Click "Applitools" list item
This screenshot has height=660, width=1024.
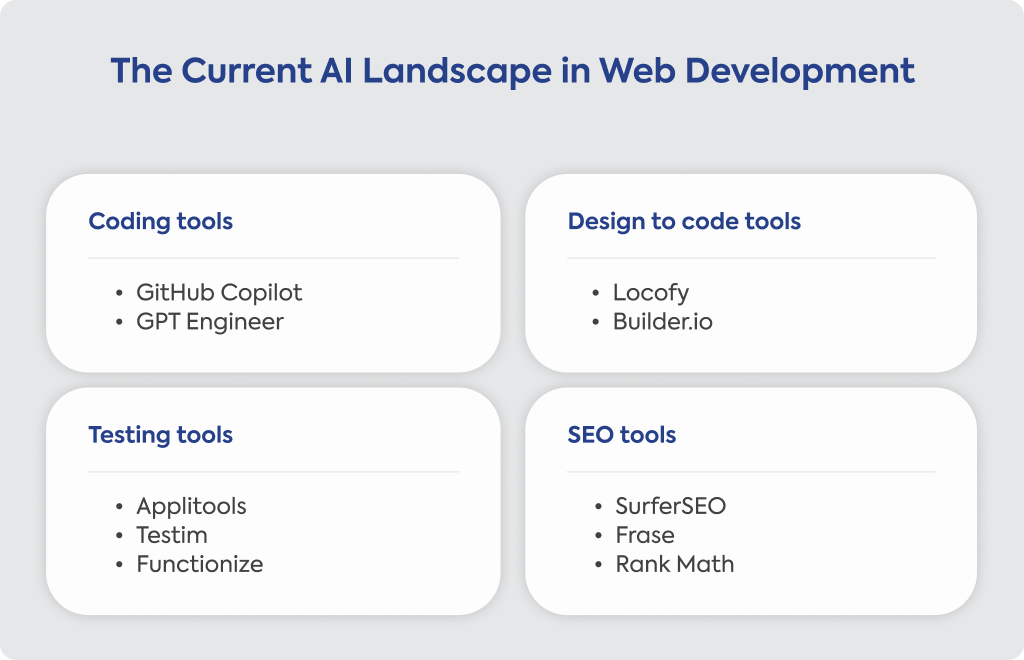(191, 507)
